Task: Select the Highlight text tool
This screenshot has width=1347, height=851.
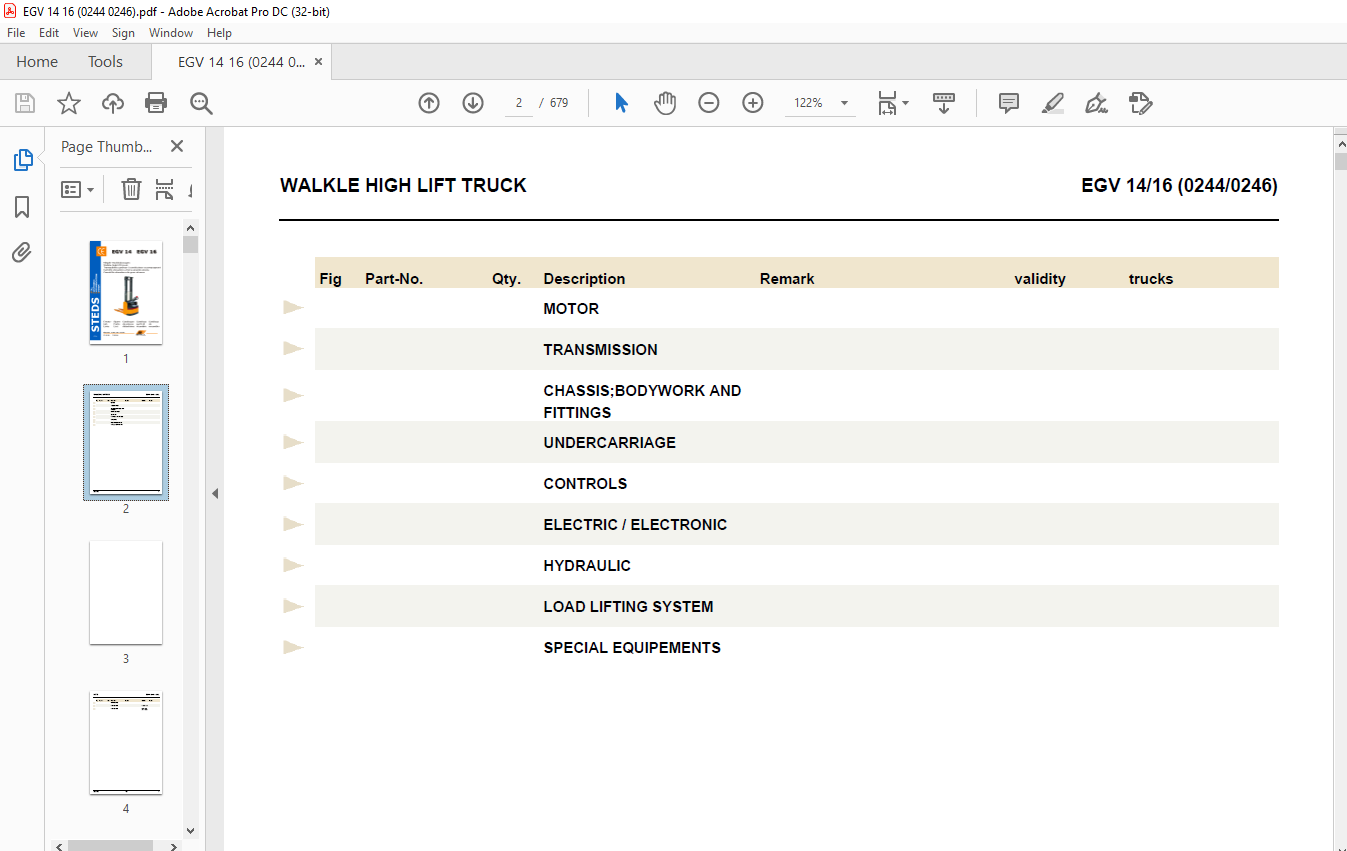Action: [x=1053, y=103]
